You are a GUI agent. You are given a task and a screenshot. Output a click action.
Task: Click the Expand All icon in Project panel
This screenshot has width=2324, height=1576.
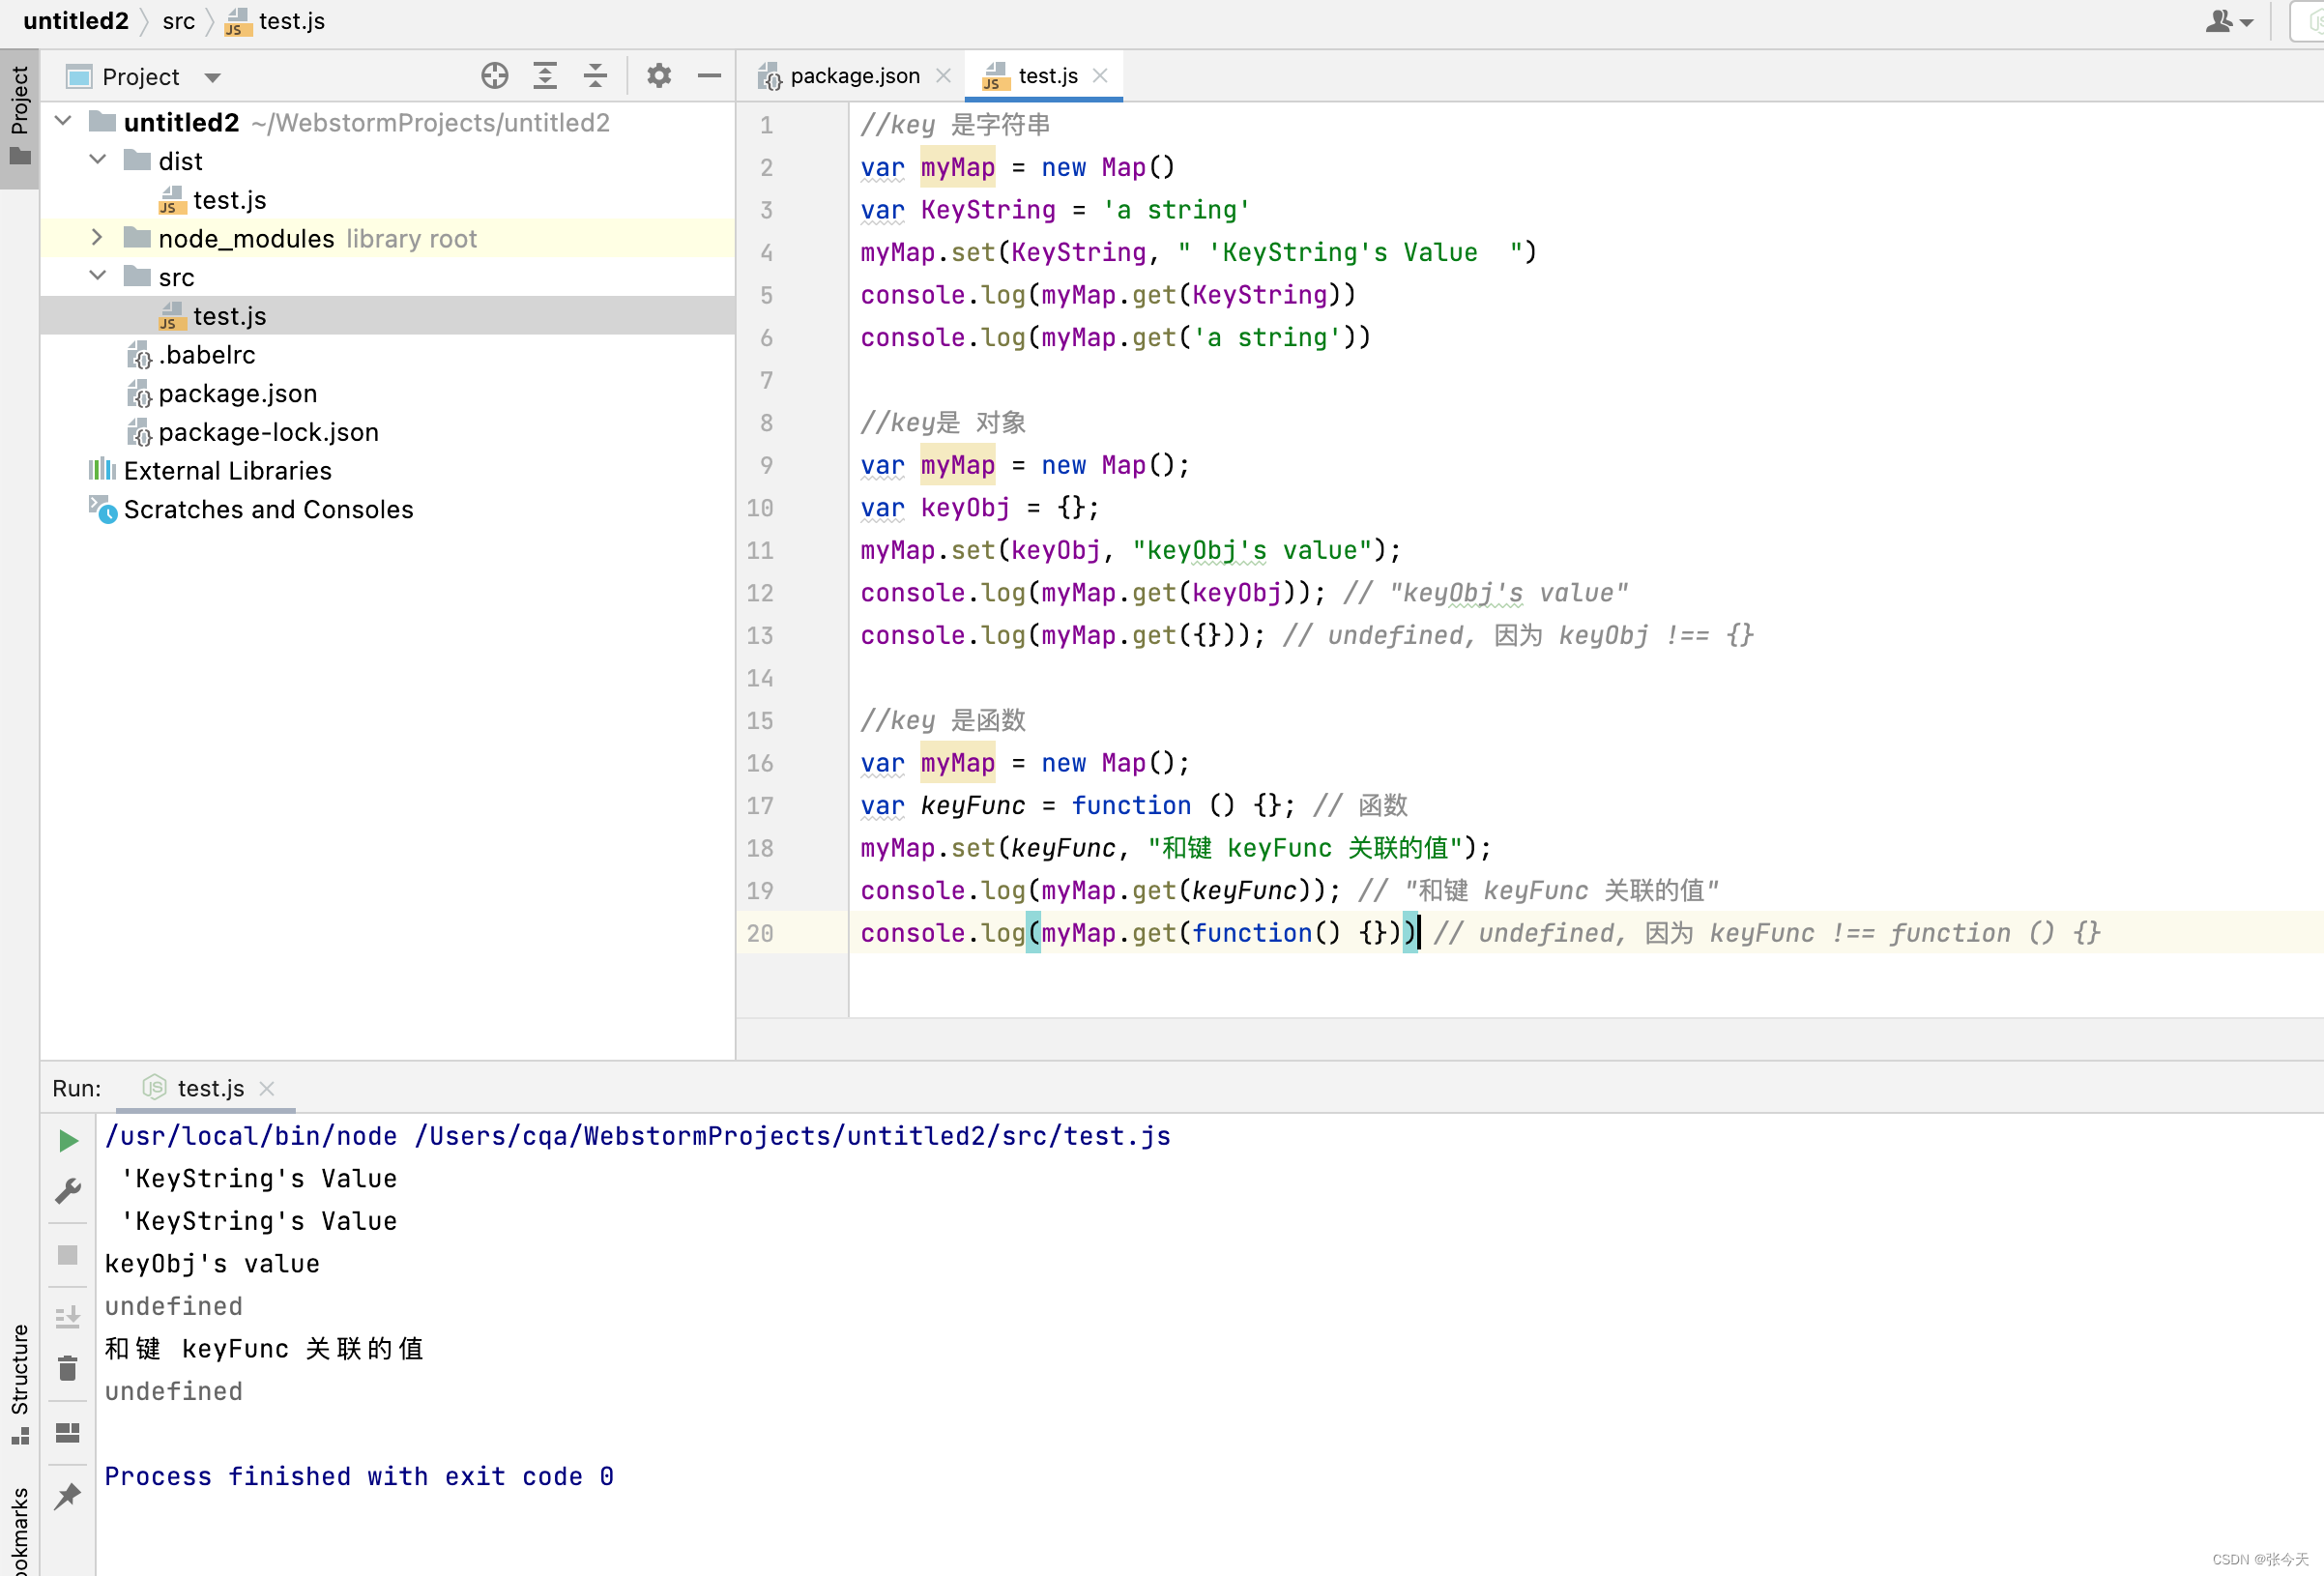pyautogui.click(x=545, y=76)
